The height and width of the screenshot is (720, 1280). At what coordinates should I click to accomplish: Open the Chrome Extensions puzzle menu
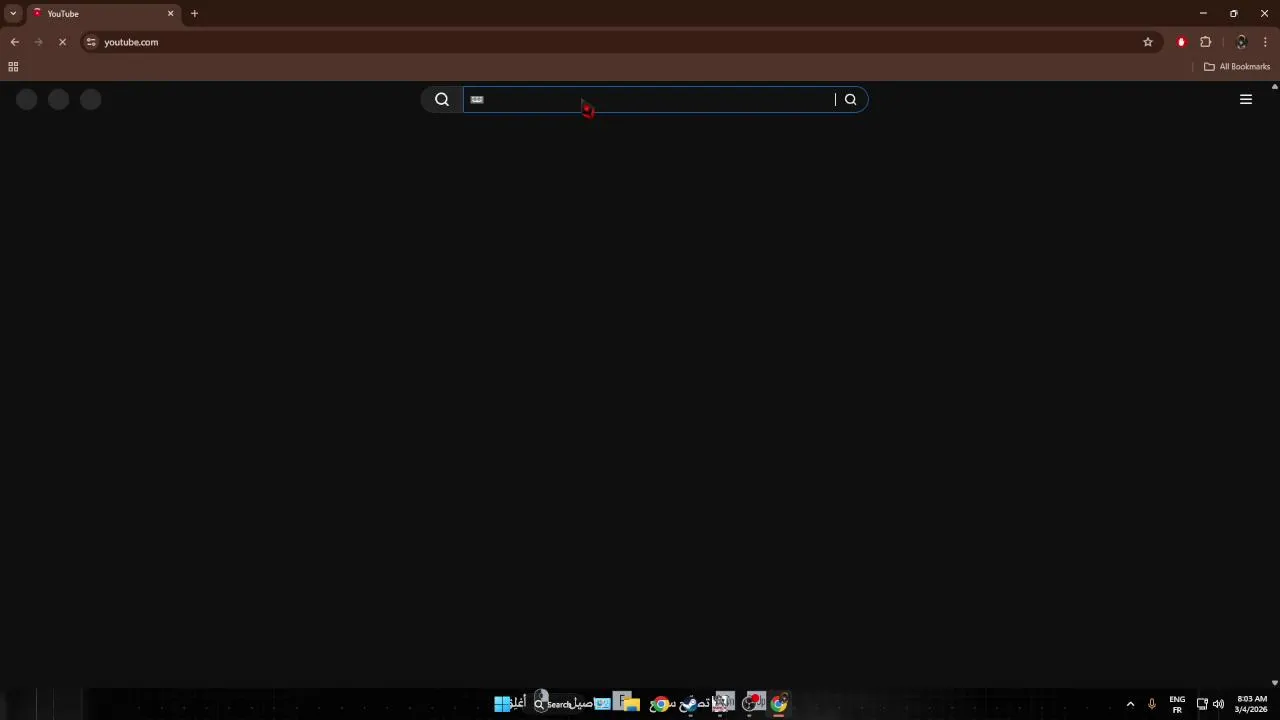tap(1206, 42)
